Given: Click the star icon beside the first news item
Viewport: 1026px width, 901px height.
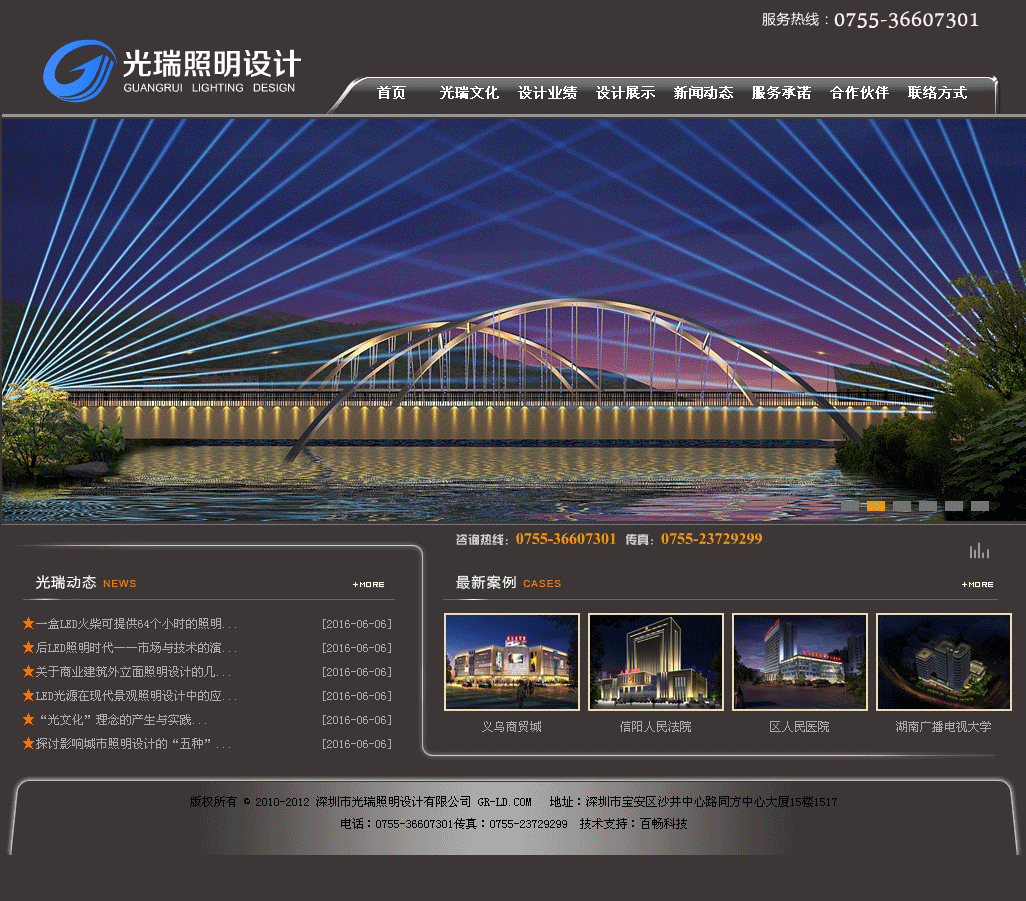Looking at the screenshot, I should pos(28,624).
